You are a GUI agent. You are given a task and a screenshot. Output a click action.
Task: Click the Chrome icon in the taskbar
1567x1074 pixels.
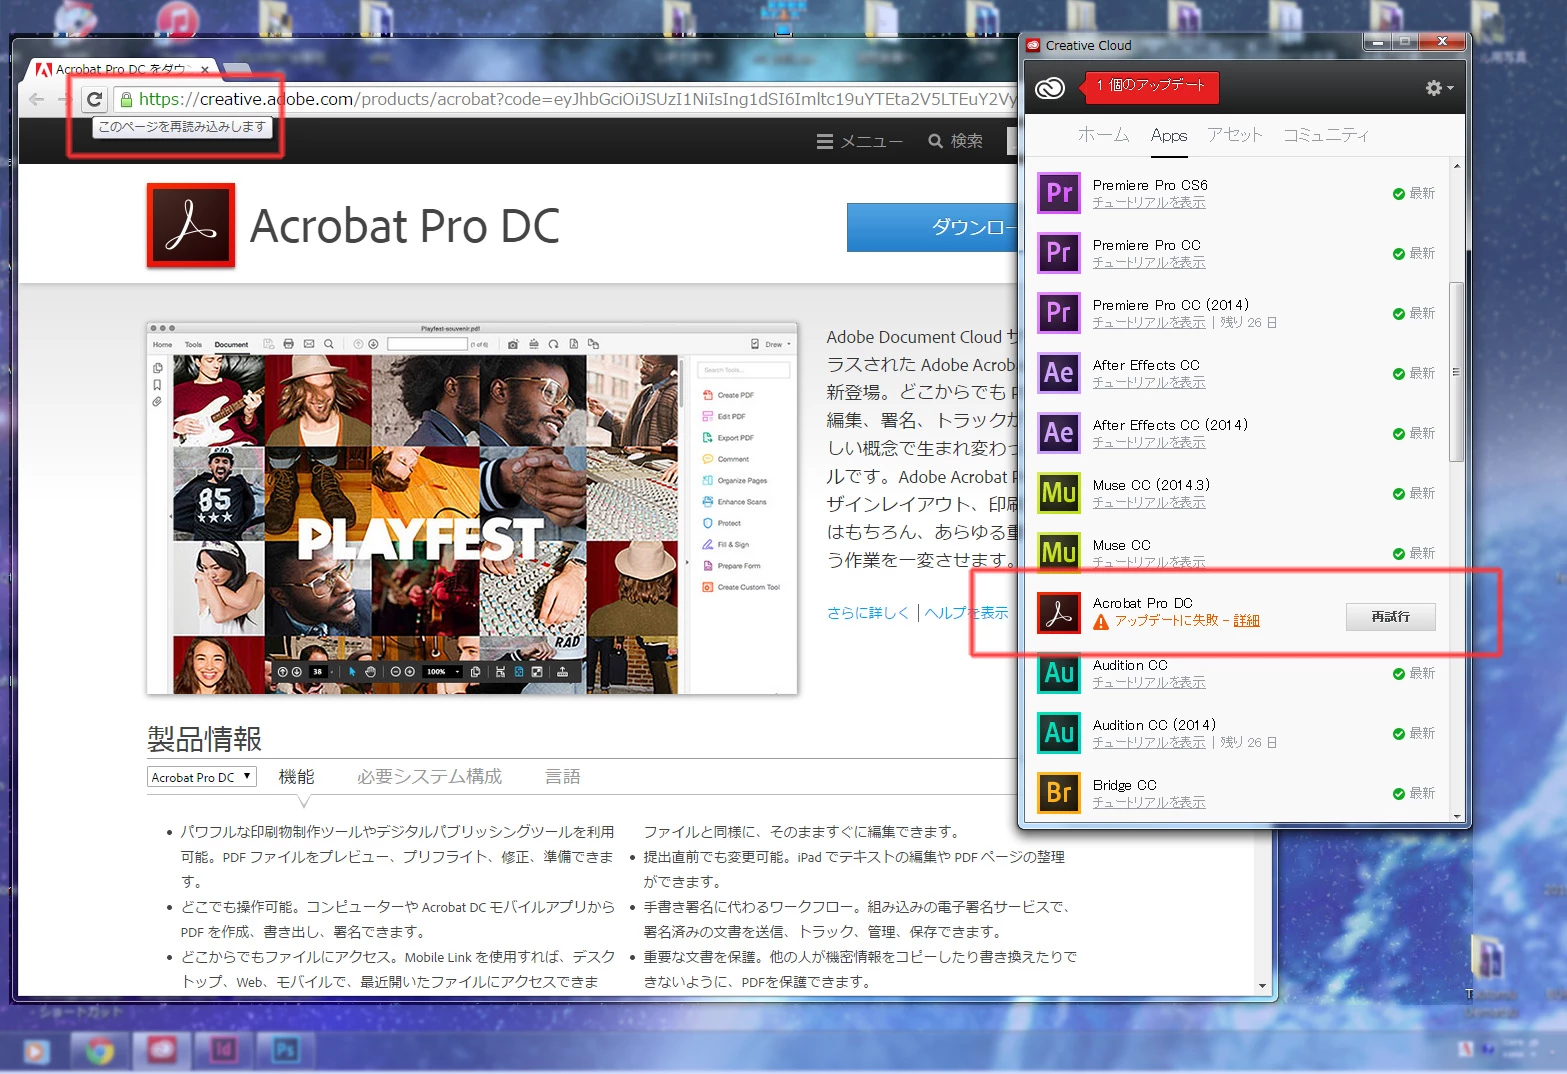[99, 1051]
